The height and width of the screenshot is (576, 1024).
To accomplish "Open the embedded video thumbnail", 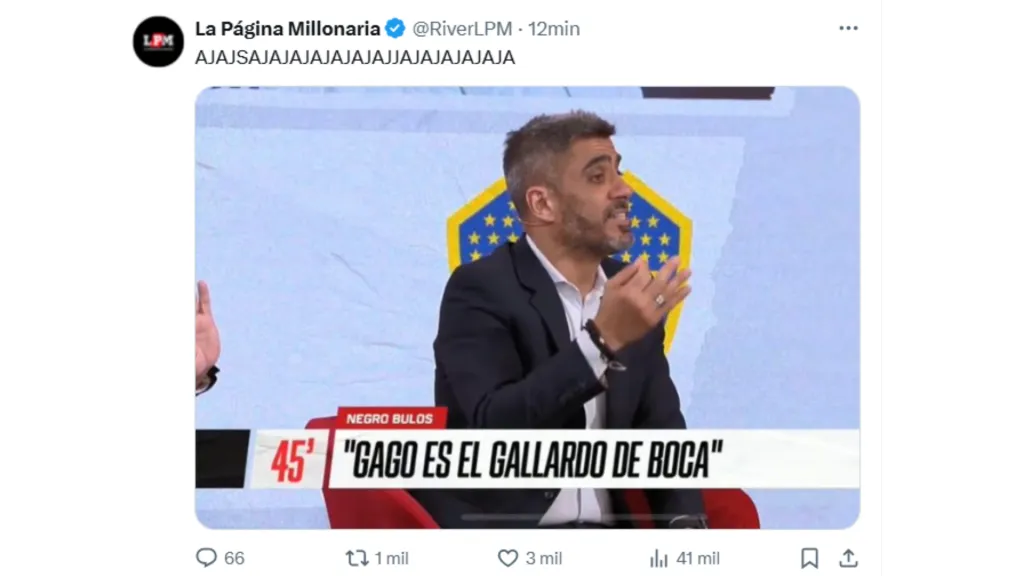I will point(527,308).
